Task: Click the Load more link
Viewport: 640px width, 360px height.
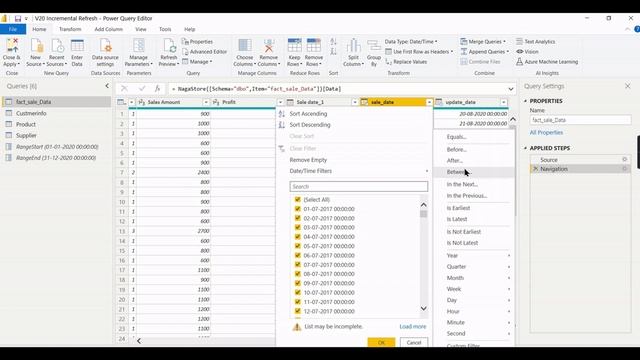Action: pos(413,327)
